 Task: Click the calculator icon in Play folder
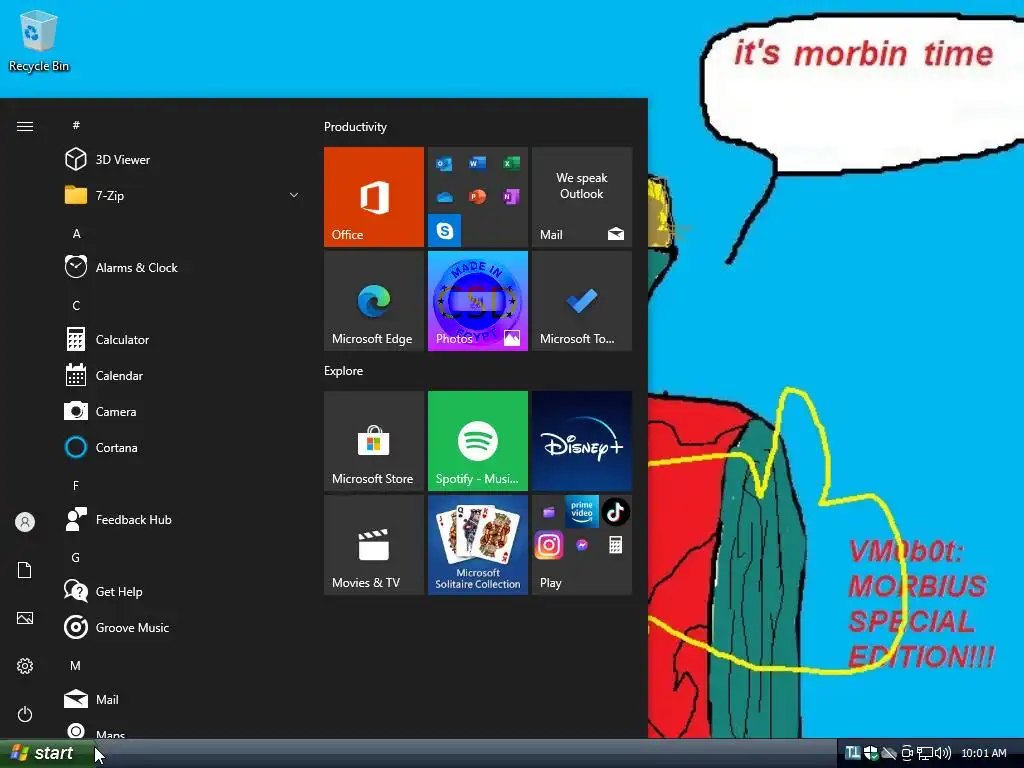point(615,545)
